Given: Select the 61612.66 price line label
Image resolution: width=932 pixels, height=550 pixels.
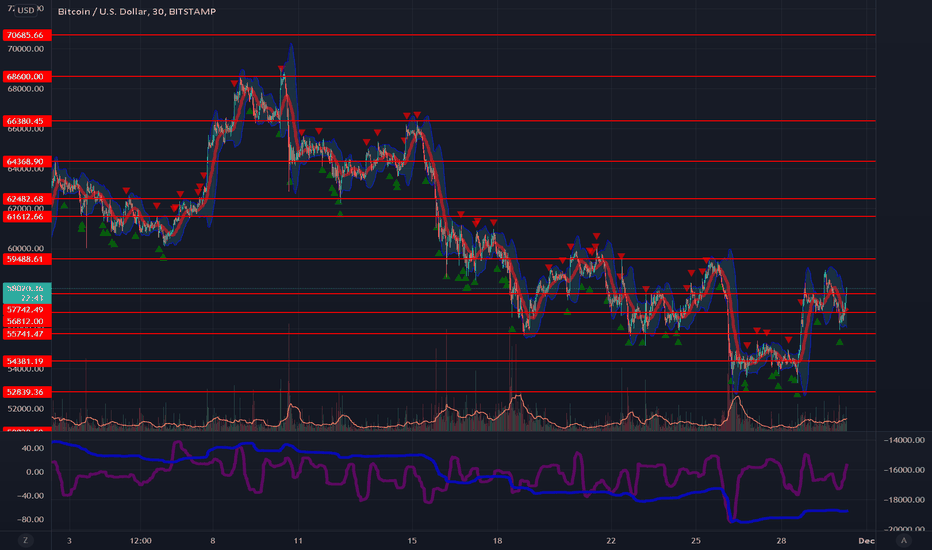Looking at the screenshot, I should click(27, 216).
